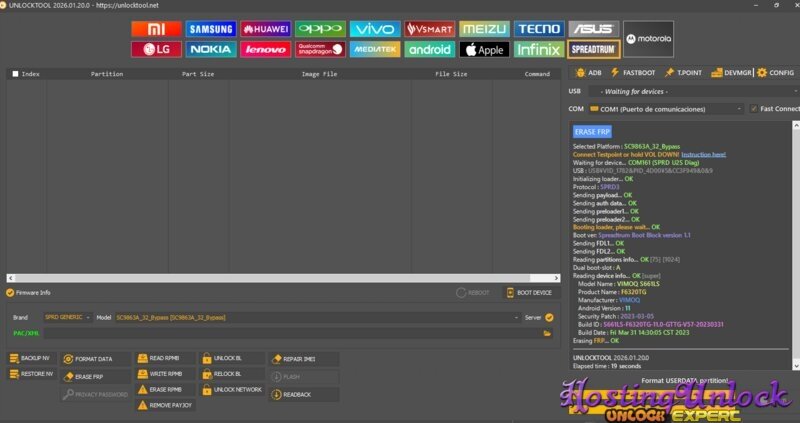Open the CONFIG gear settings
Viewport: 800px width, 423px height.
click(x=776, y=73)
